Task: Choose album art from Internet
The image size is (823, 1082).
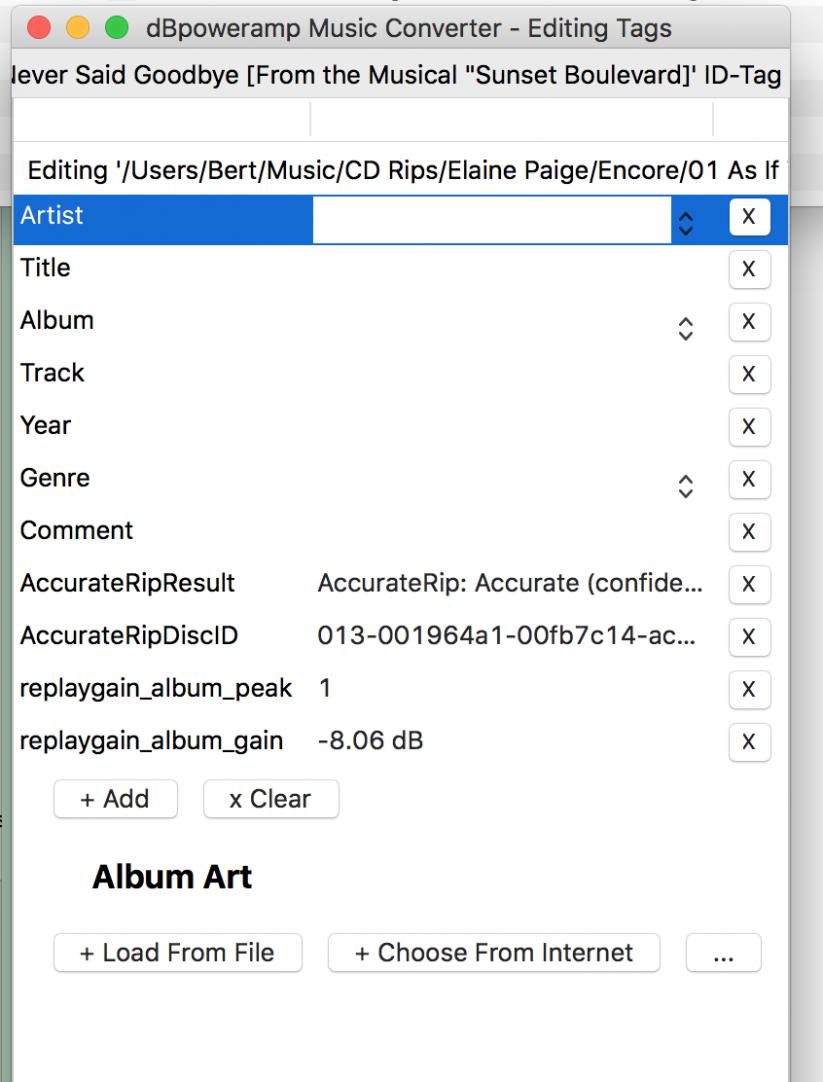Action: click(494, 953)
